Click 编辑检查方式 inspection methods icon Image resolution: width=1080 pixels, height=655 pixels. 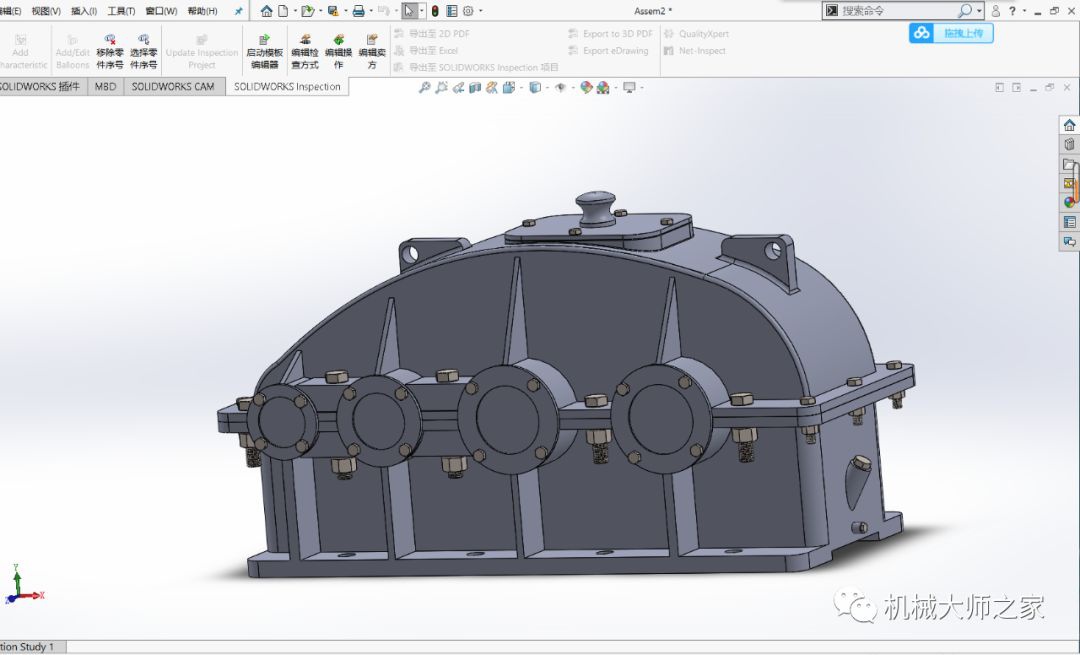(304, 40)
